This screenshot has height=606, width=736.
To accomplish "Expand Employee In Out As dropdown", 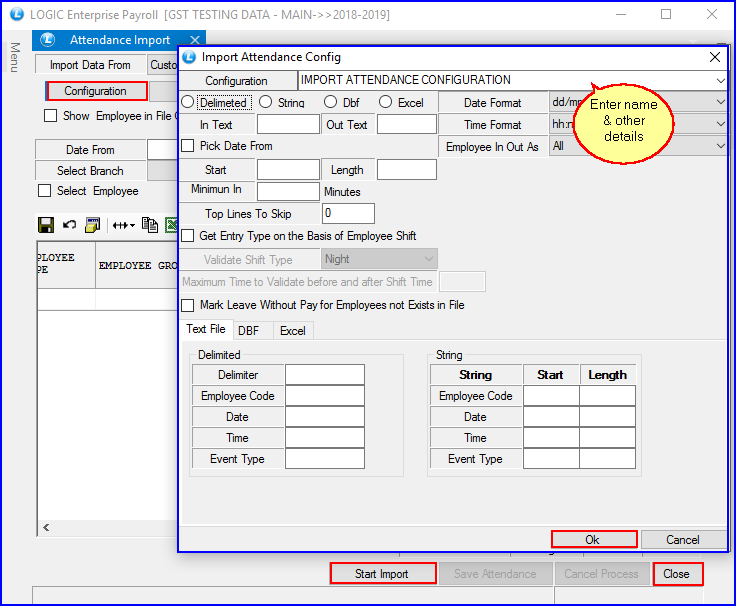I will click(x=720, y=146).
